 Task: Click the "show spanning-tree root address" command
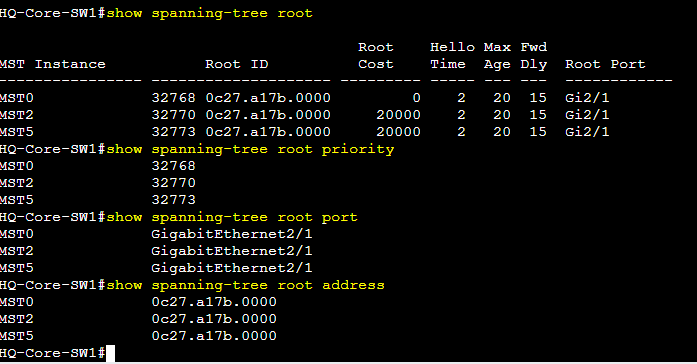246,285
